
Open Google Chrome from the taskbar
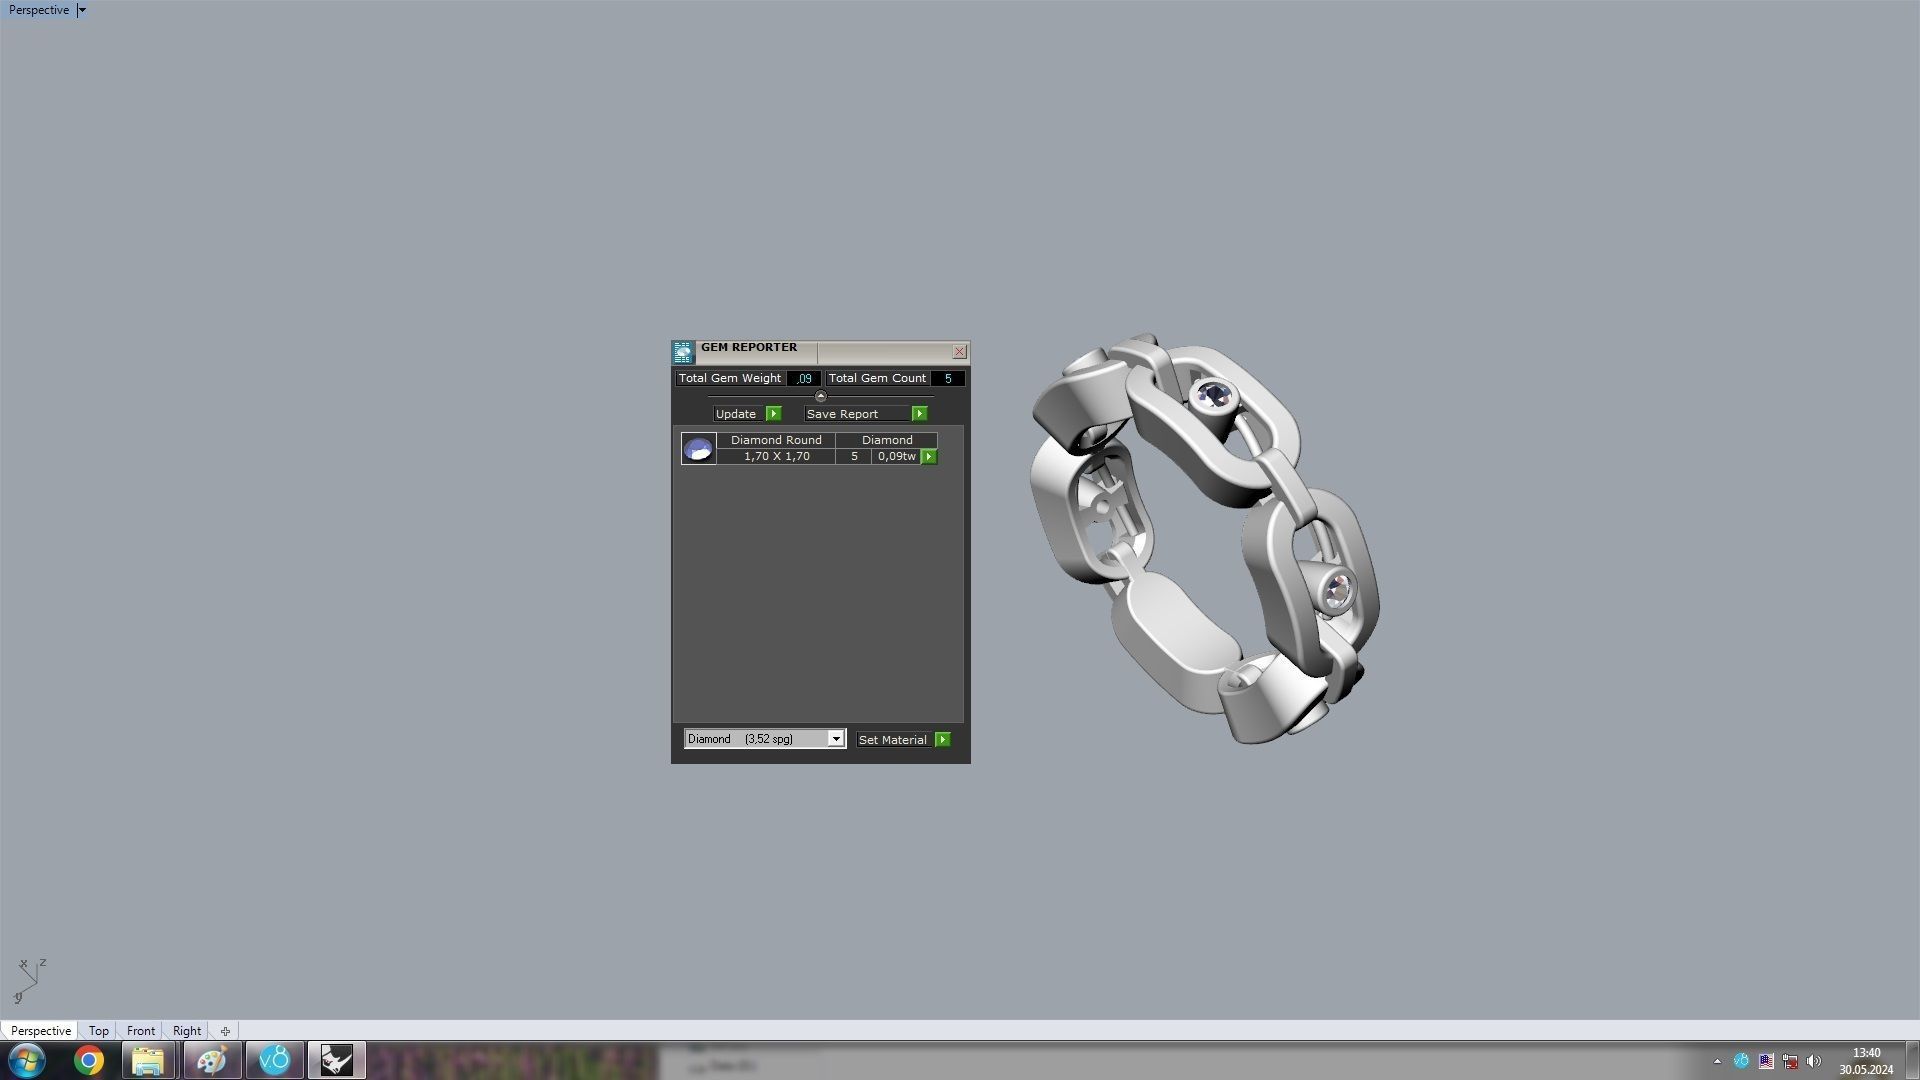[x=89, y=1060]
